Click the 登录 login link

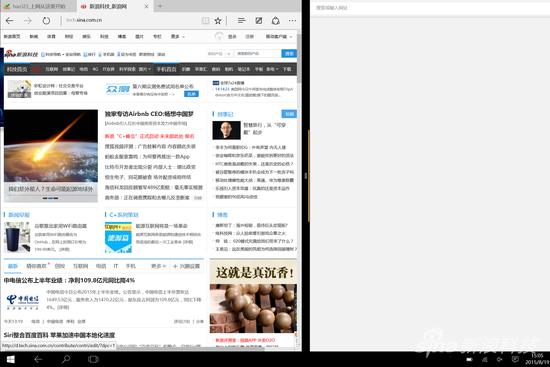pyautogui.click(x=232, y=36)
